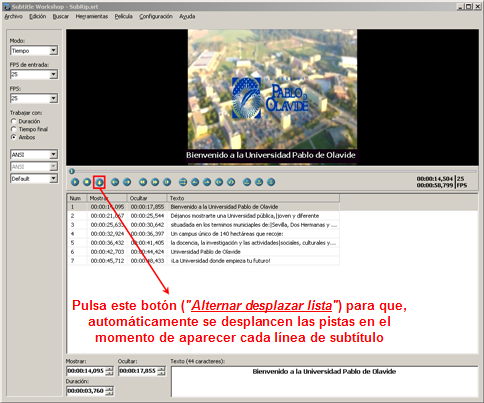Select row "situadada en los terminos municiaples"
This screenshot has height=403, width=484.
pos(204,225)
